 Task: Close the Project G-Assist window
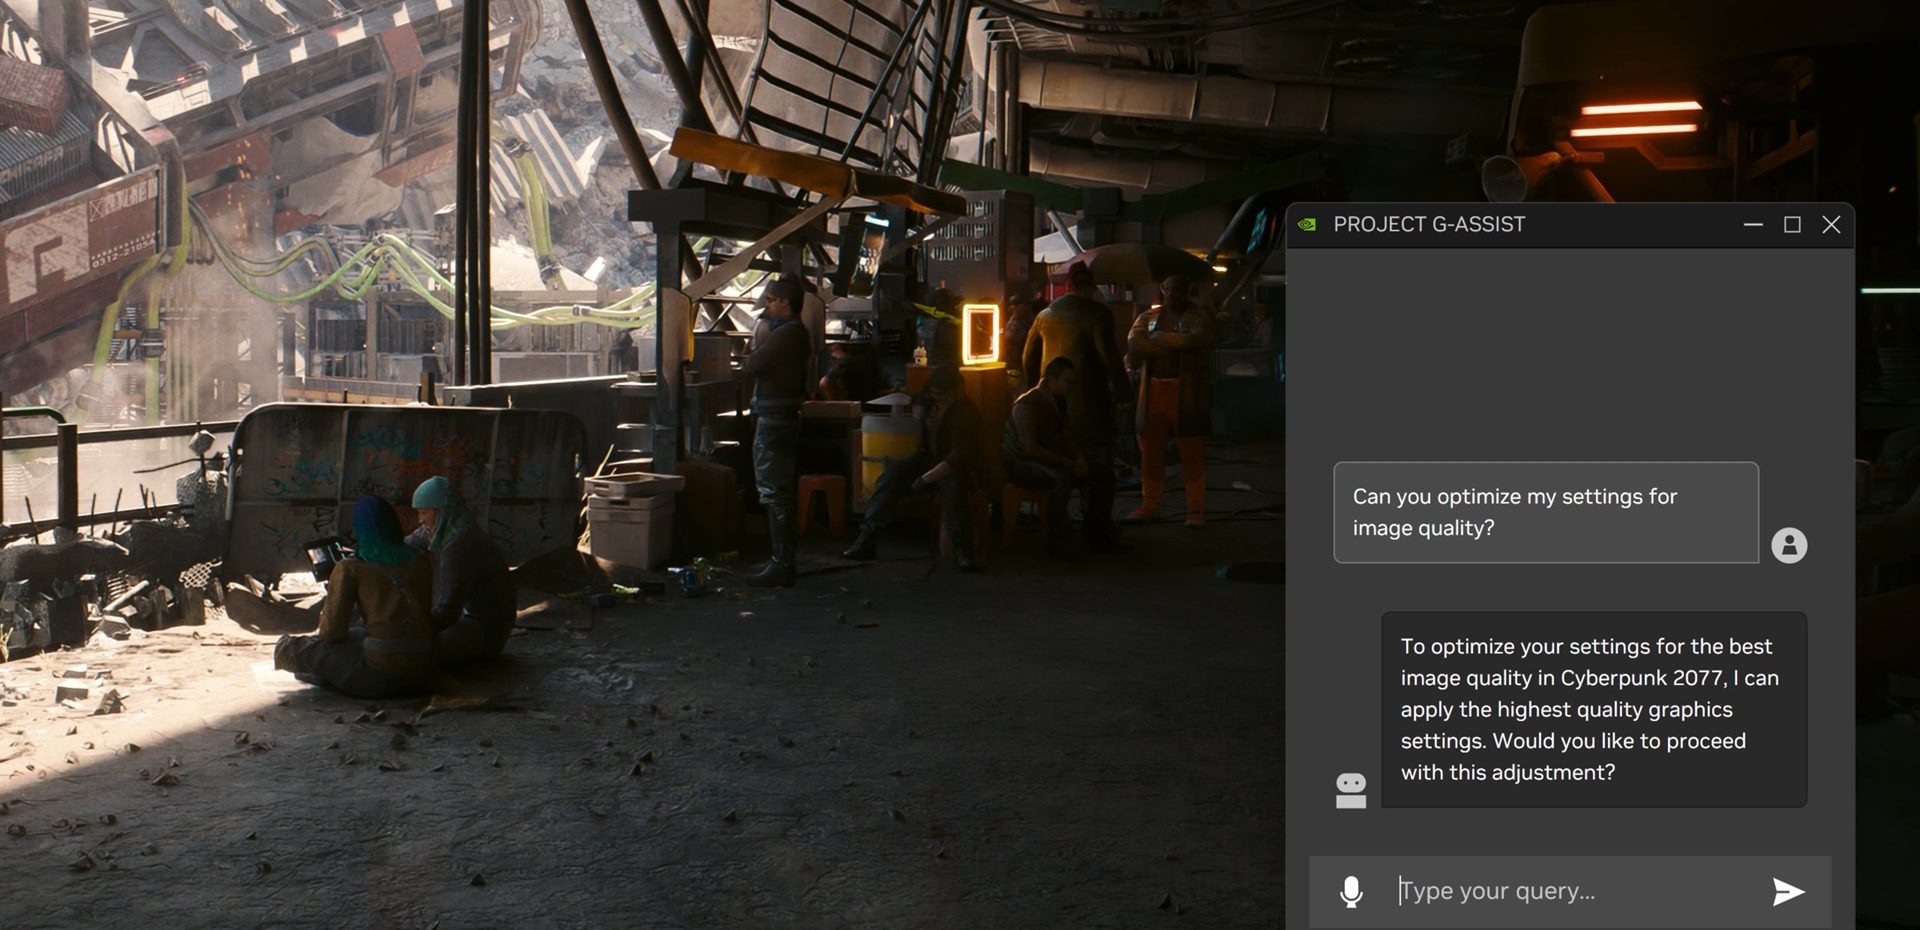point(1831,225)
